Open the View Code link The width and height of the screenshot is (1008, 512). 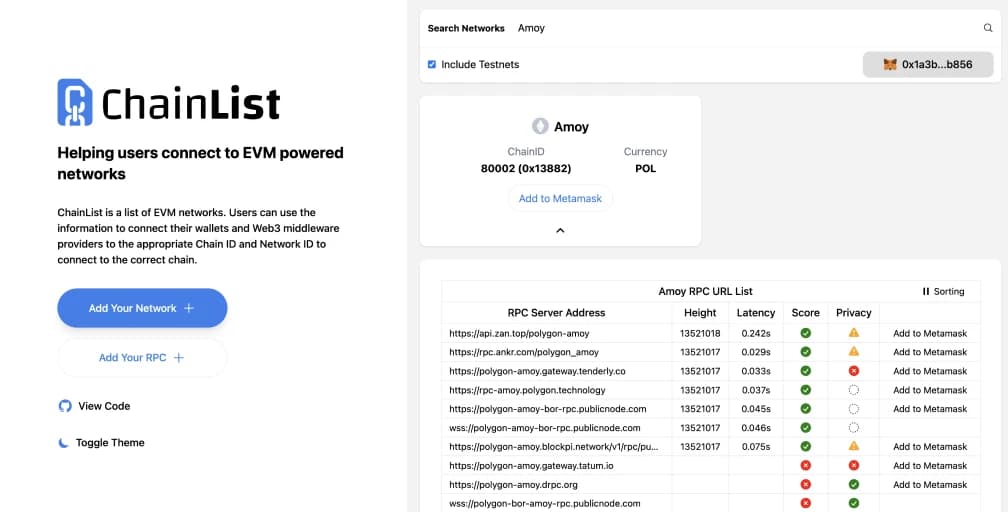pyautogui.click(x=94, y=406)
